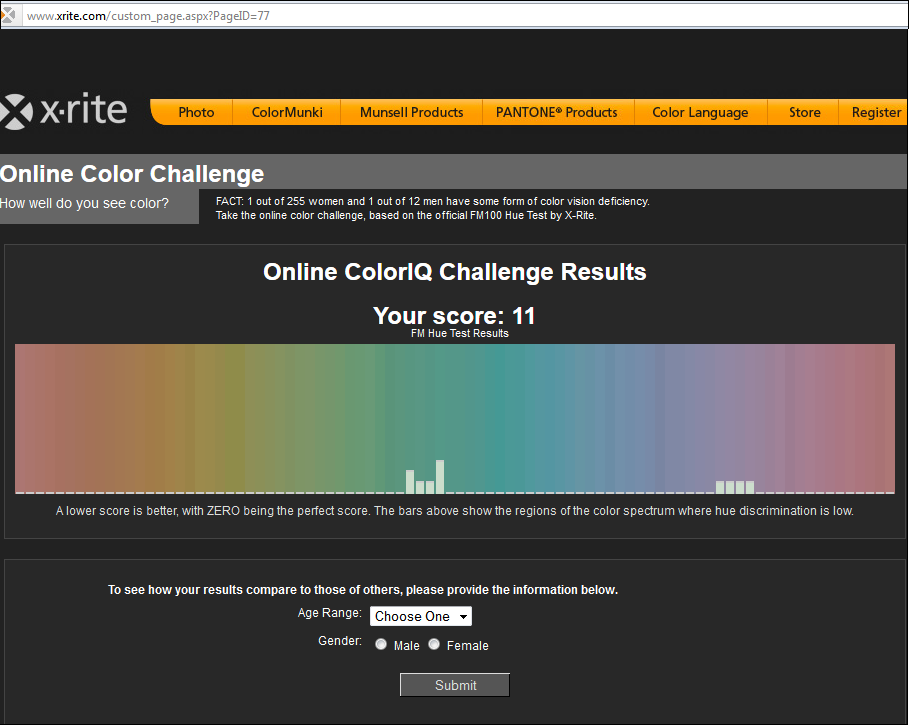The width and height of the screenshot is (909, 725).
Task: Expand the Age Range dropdown
Action: click(421, 616)
